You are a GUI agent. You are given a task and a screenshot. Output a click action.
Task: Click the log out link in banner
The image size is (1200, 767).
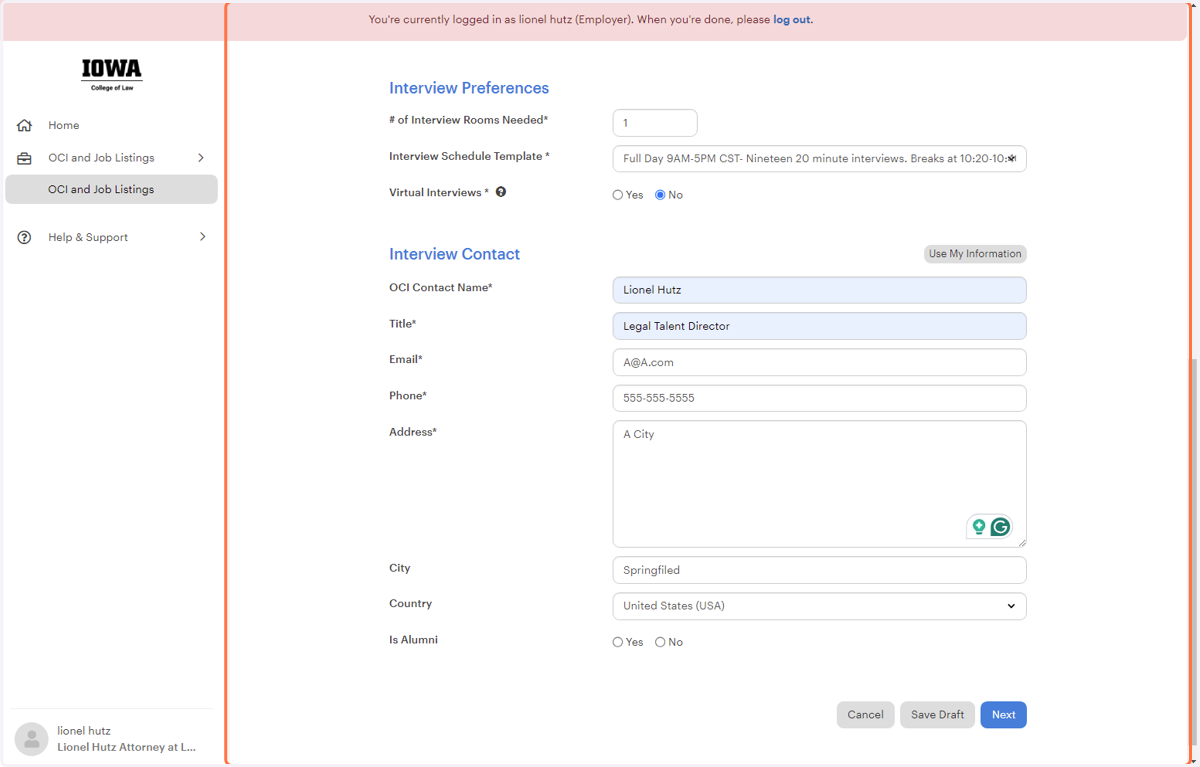pos(791,19)
